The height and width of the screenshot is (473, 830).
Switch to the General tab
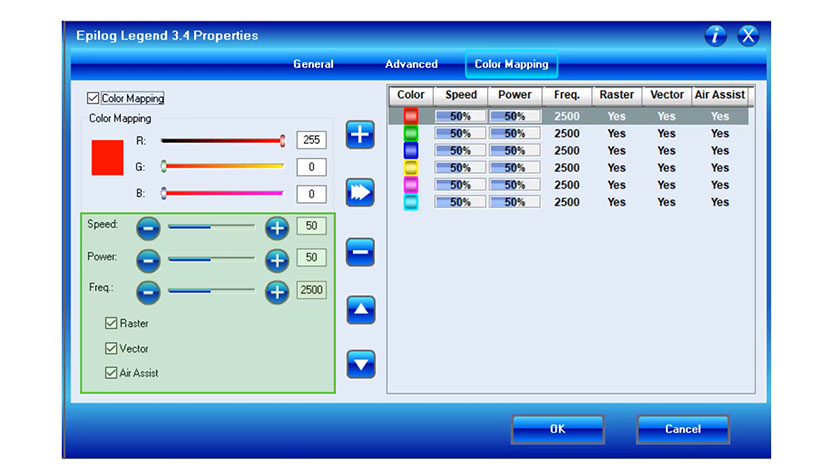(x=313, y=65)
